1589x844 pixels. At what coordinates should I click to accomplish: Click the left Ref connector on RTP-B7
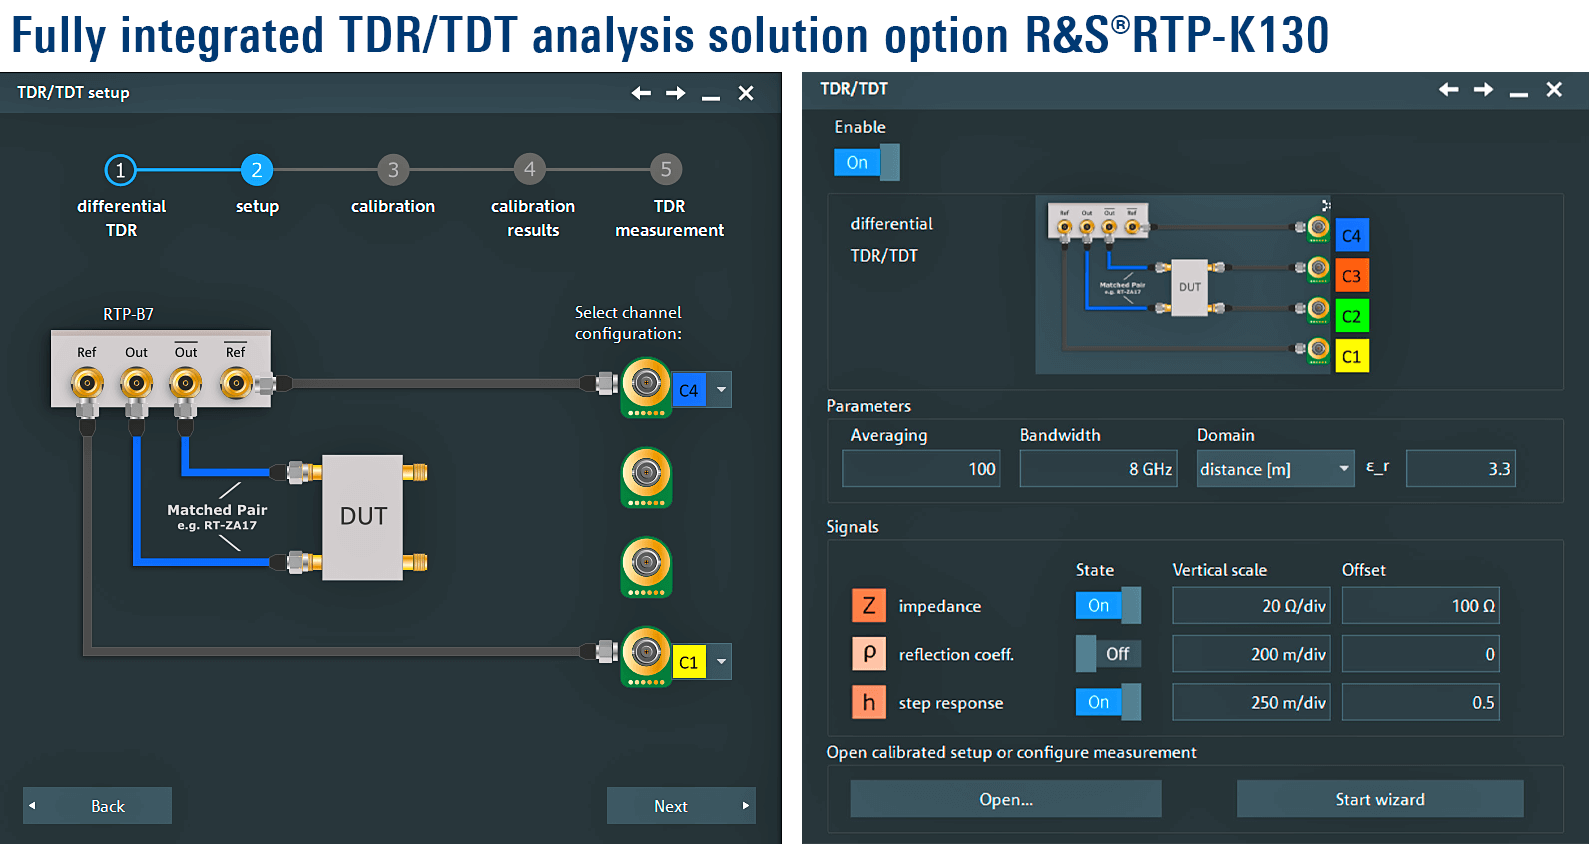point(87,382)
